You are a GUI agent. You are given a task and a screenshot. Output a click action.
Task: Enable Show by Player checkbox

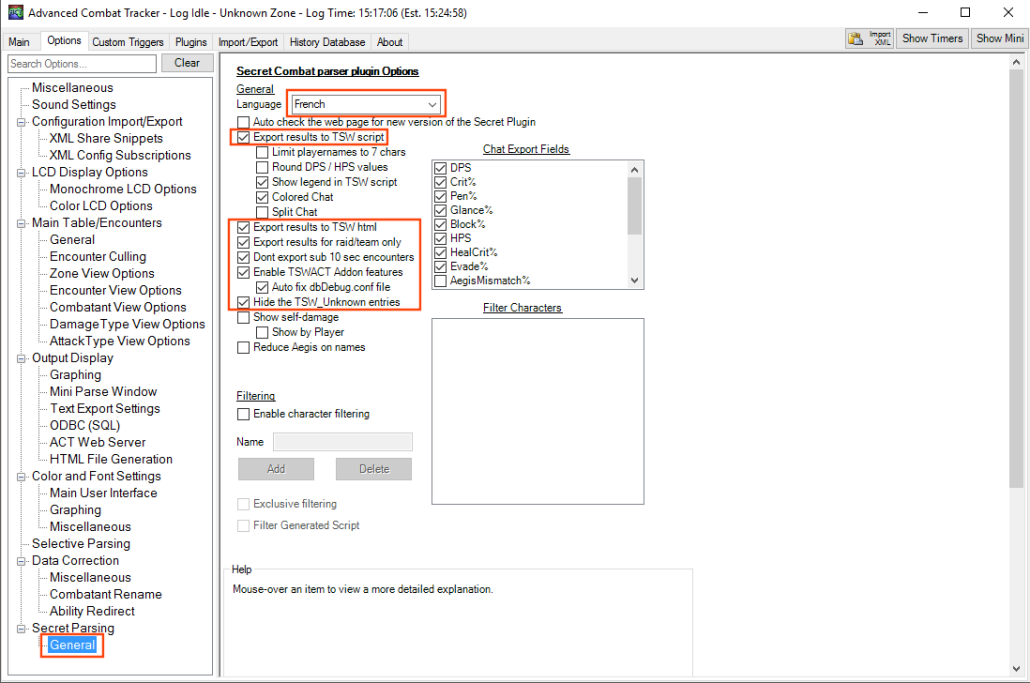[262, 332]
